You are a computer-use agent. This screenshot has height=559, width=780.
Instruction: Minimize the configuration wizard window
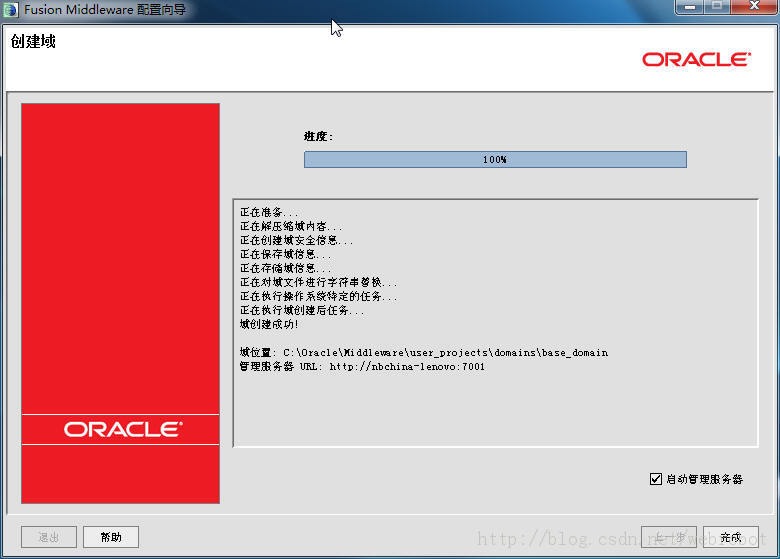689,7
